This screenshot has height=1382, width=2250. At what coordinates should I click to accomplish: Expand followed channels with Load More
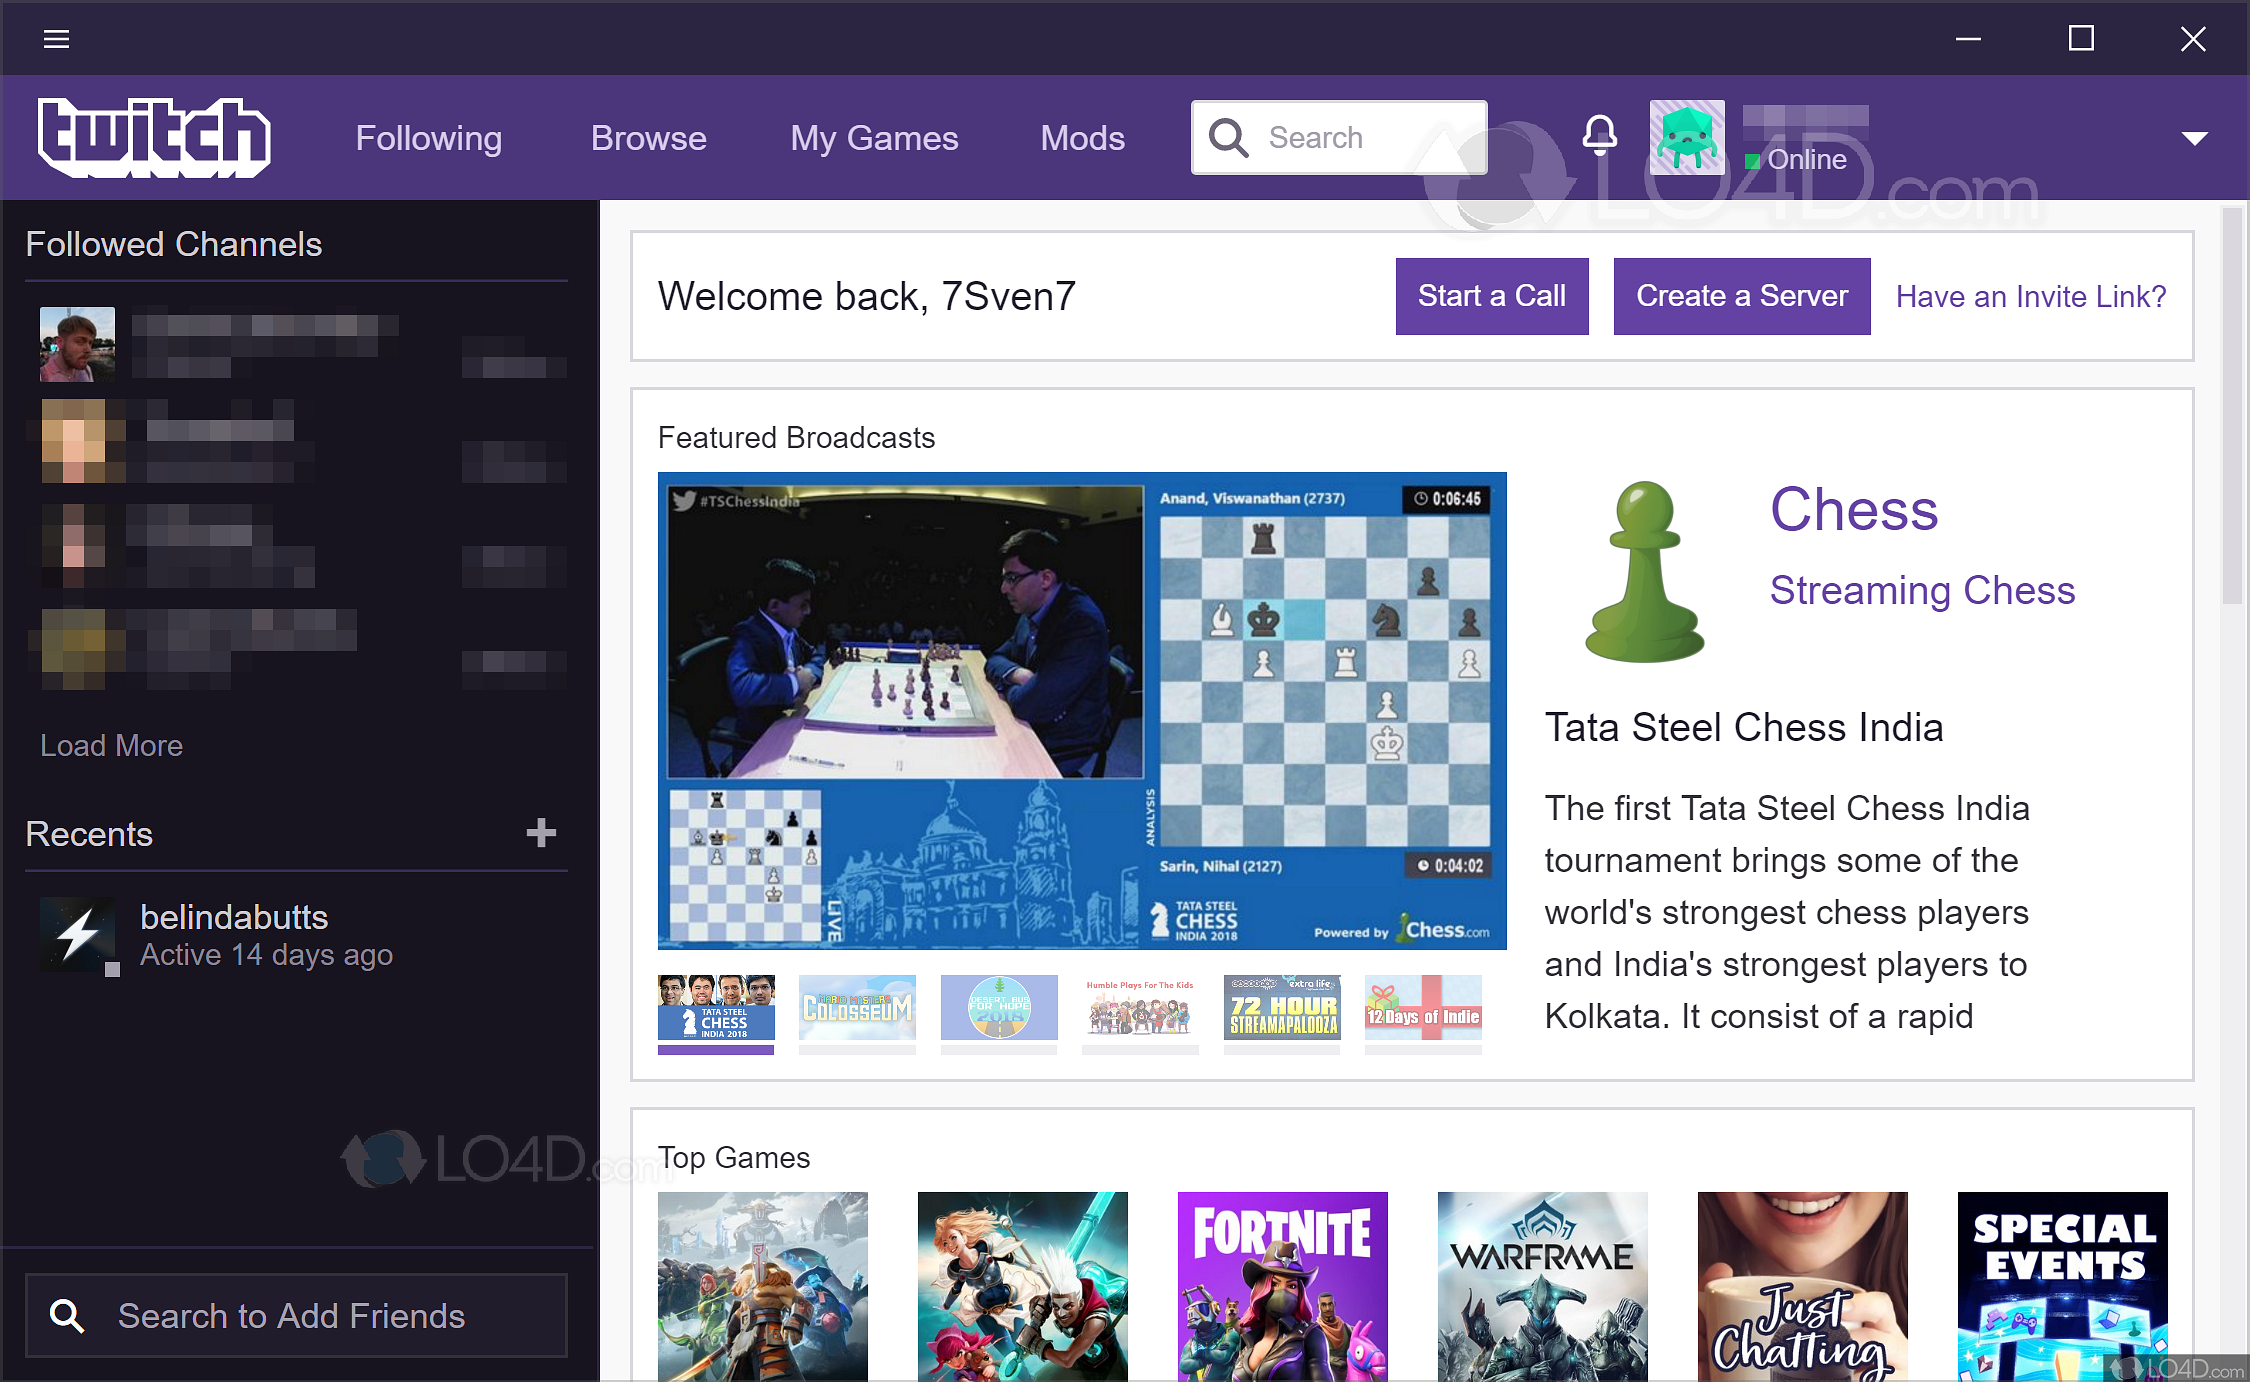[x=111, y=746]
